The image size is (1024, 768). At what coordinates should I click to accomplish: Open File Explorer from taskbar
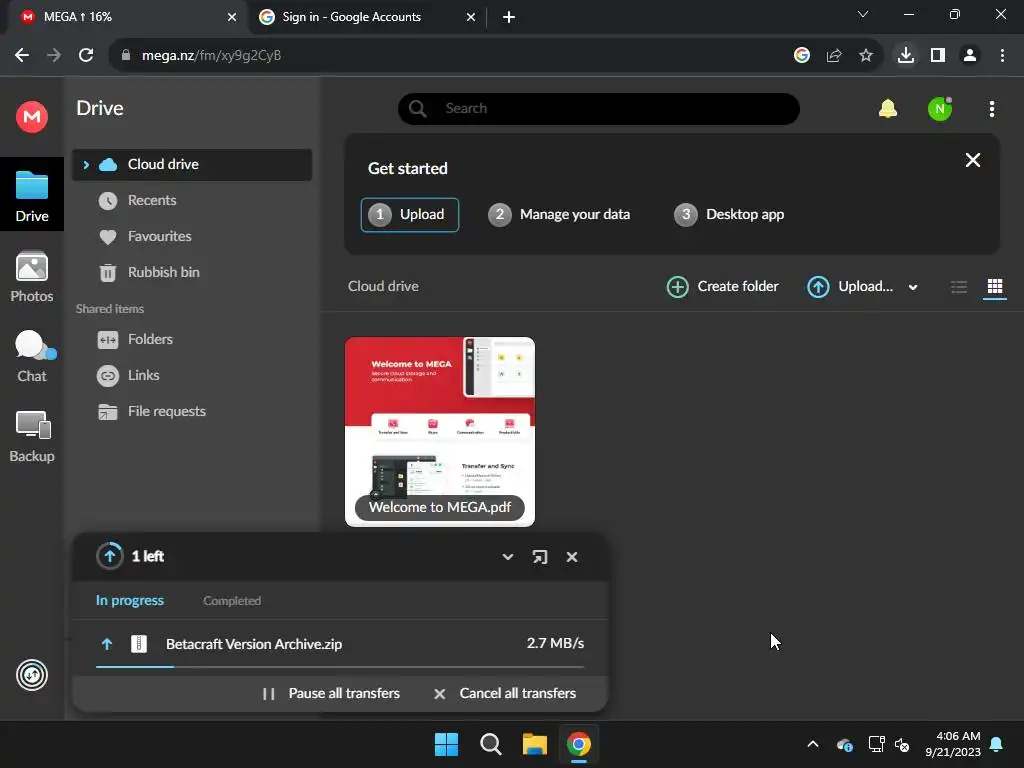coord(534,744)
